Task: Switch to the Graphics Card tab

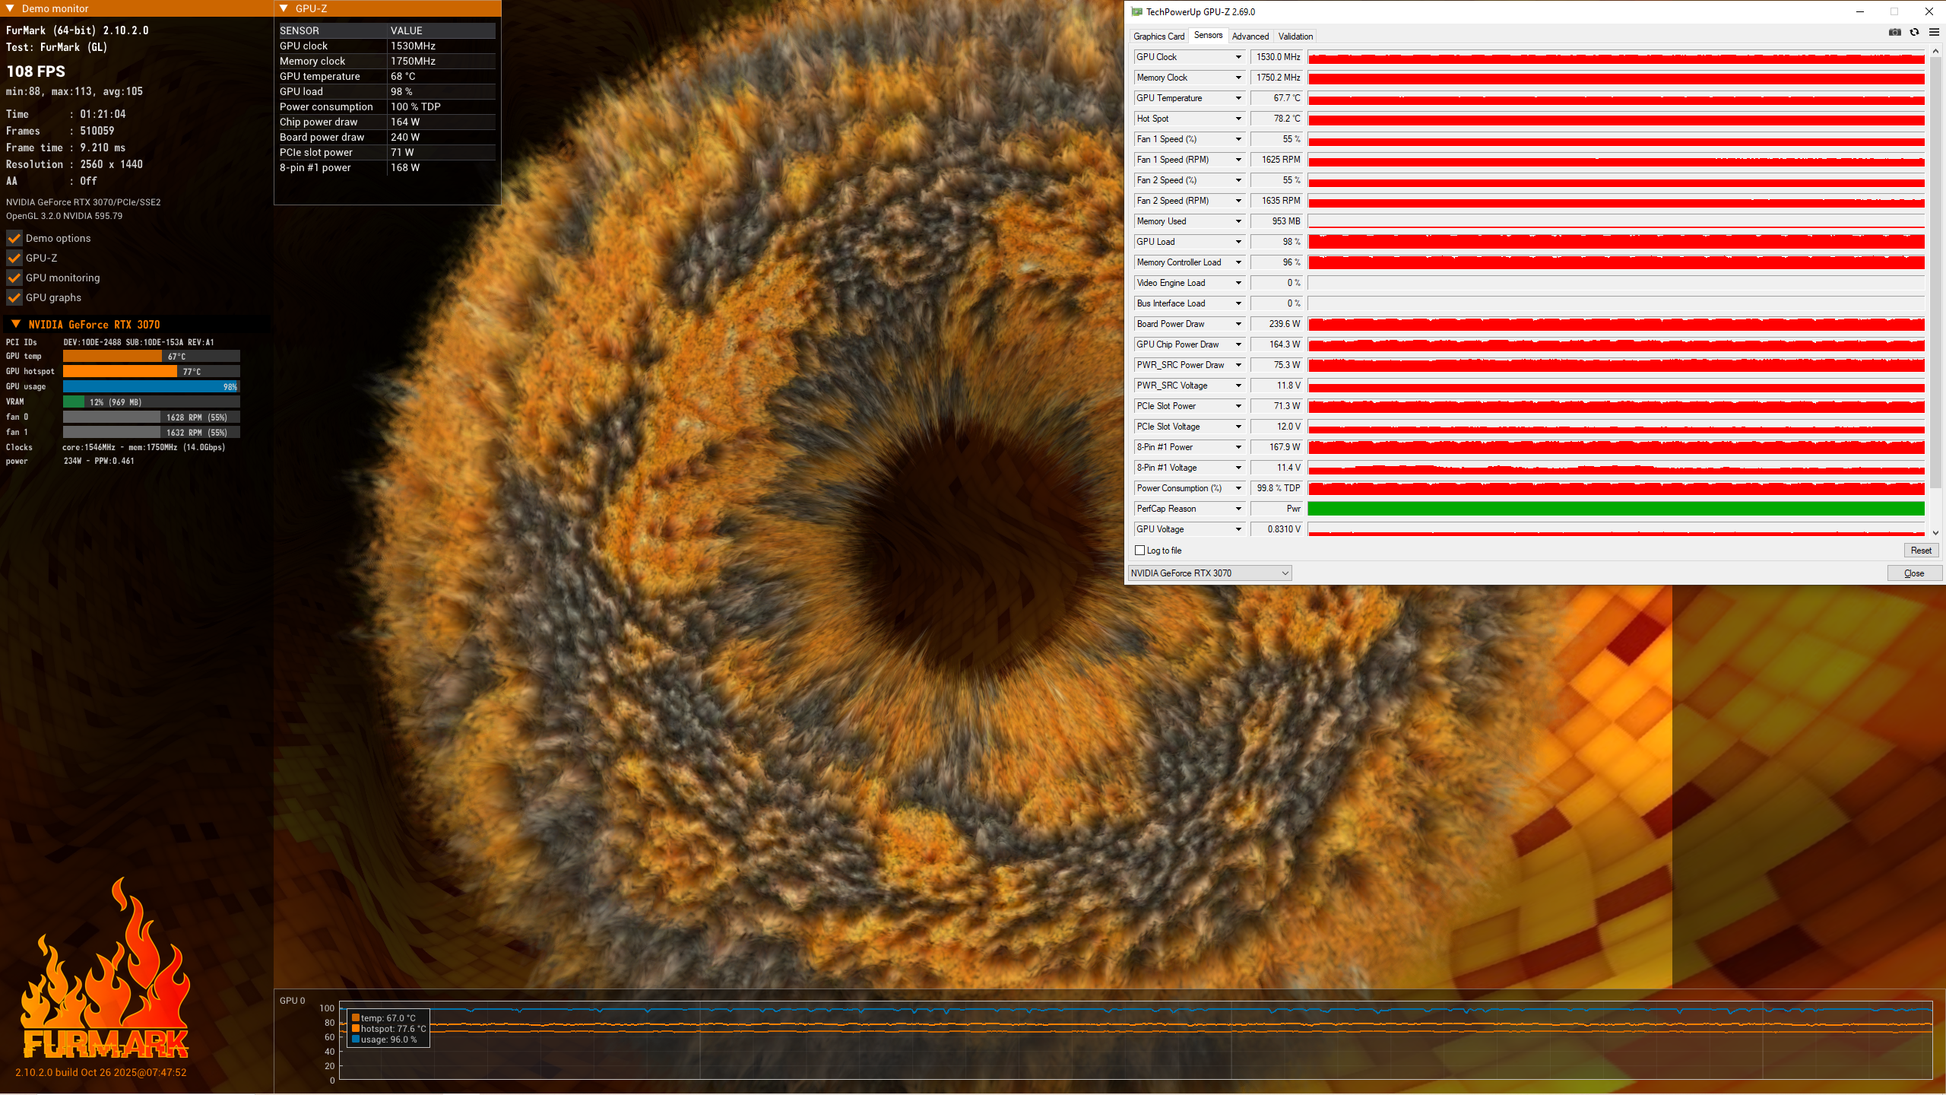Action: point(1158,36)
